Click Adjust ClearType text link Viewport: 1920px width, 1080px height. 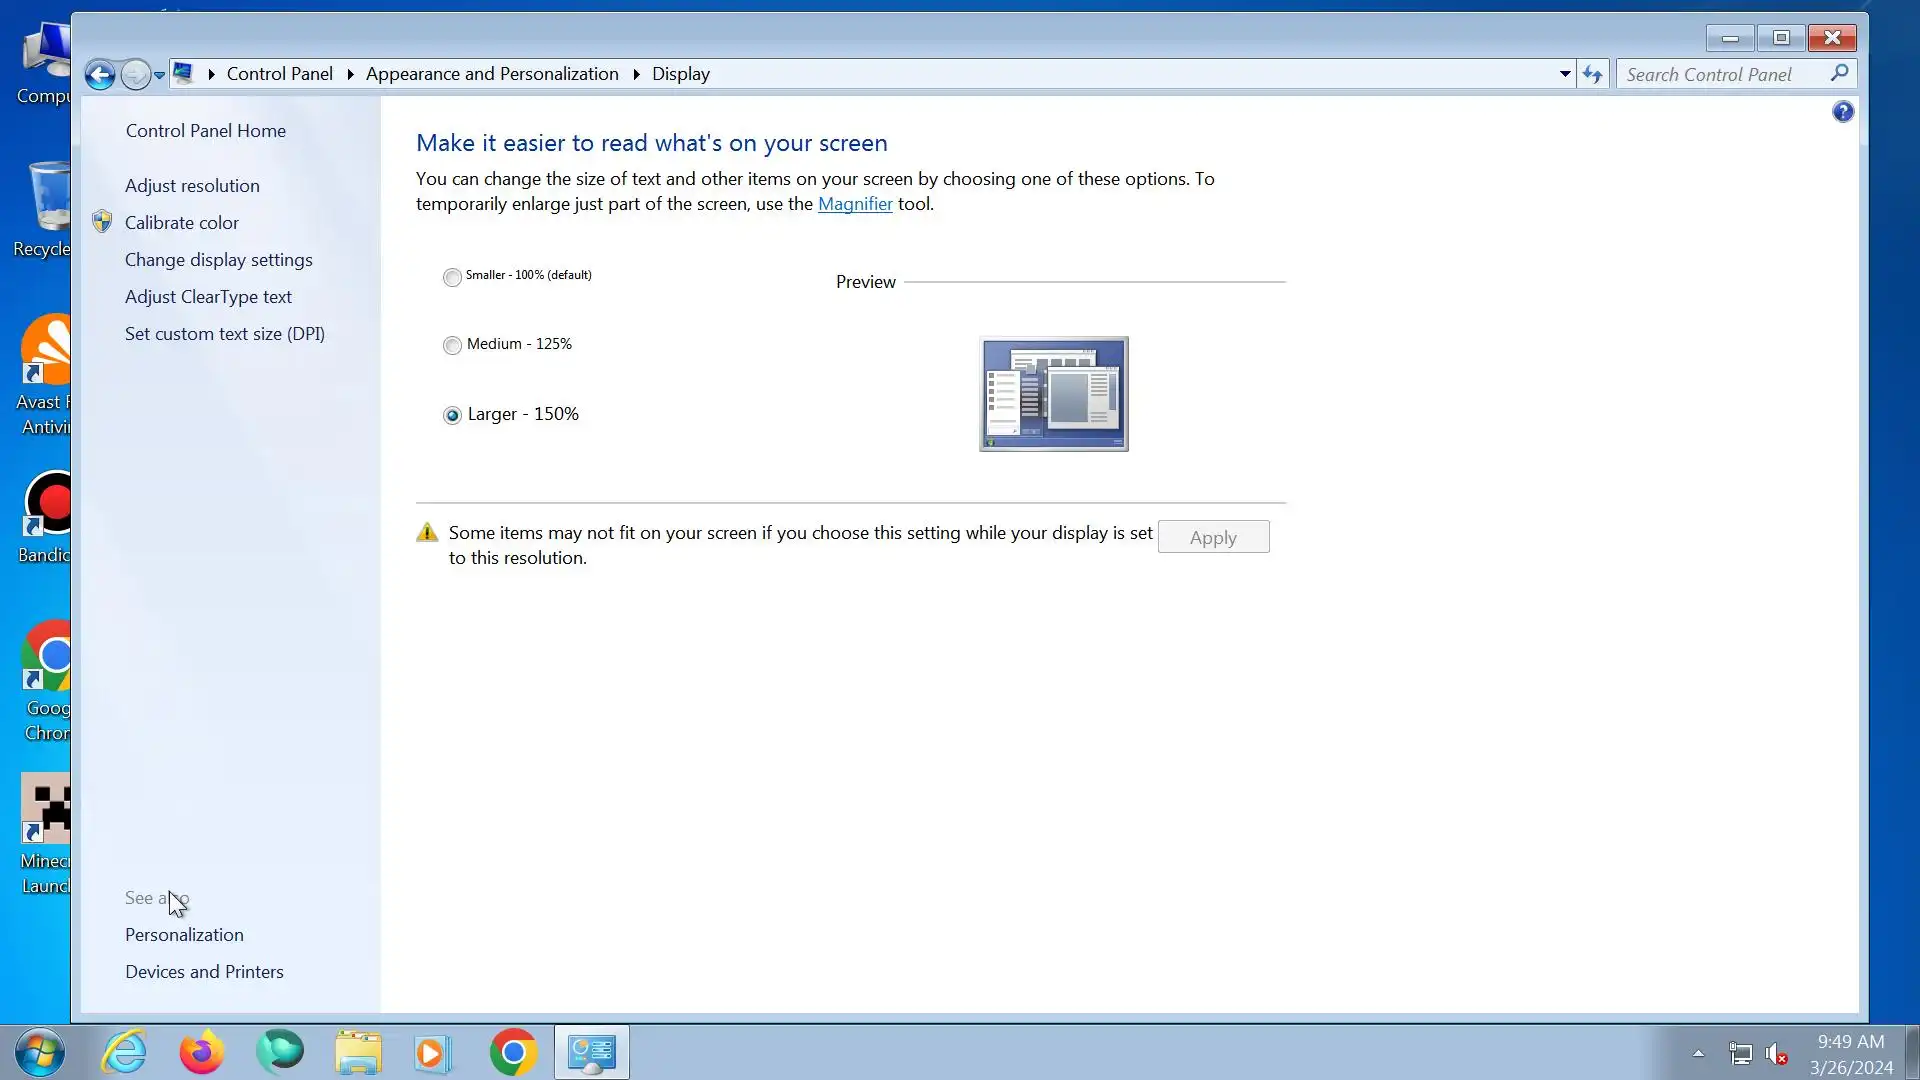[x=208, y=297]
